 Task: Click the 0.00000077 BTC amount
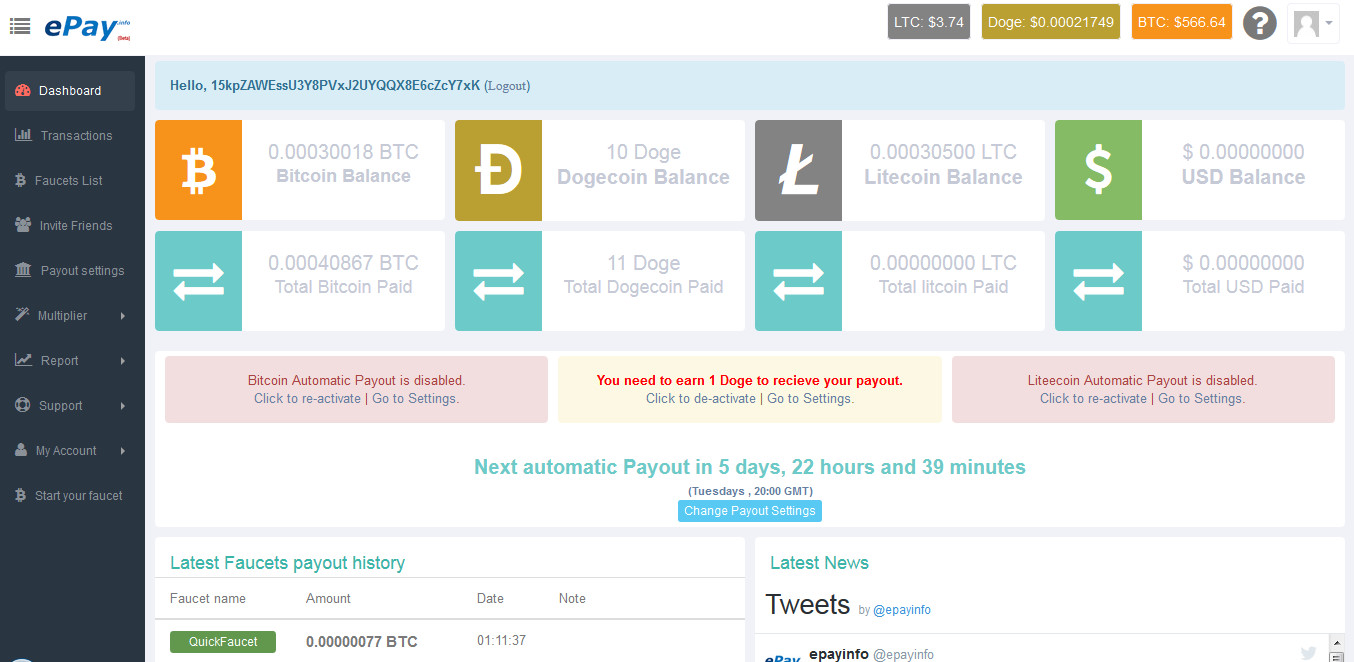tap(362, 641)
